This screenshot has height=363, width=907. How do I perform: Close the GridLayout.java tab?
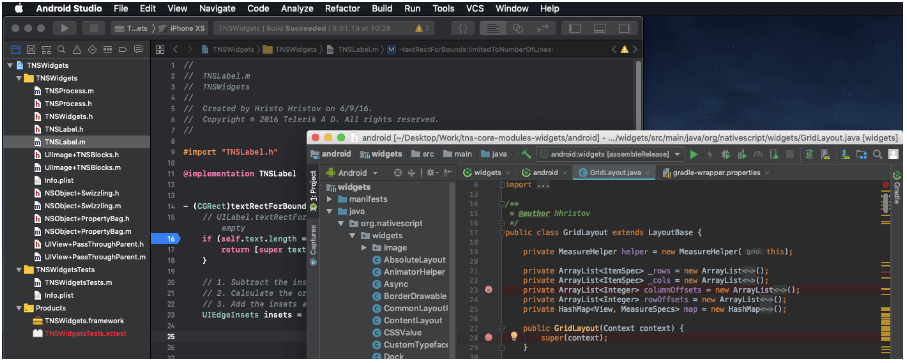pos(648,172)
